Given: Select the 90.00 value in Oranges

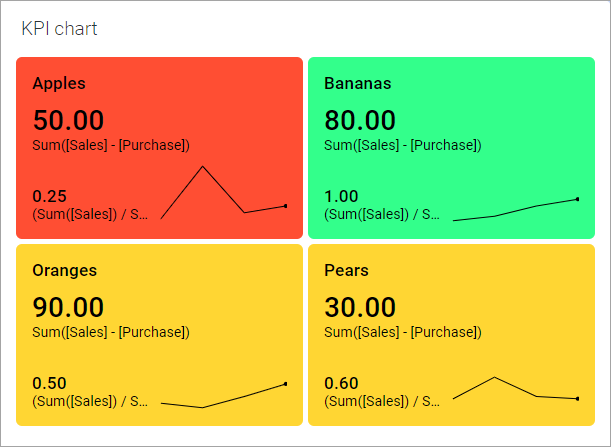Looking at the screenshot, I should tap(68, 307).
